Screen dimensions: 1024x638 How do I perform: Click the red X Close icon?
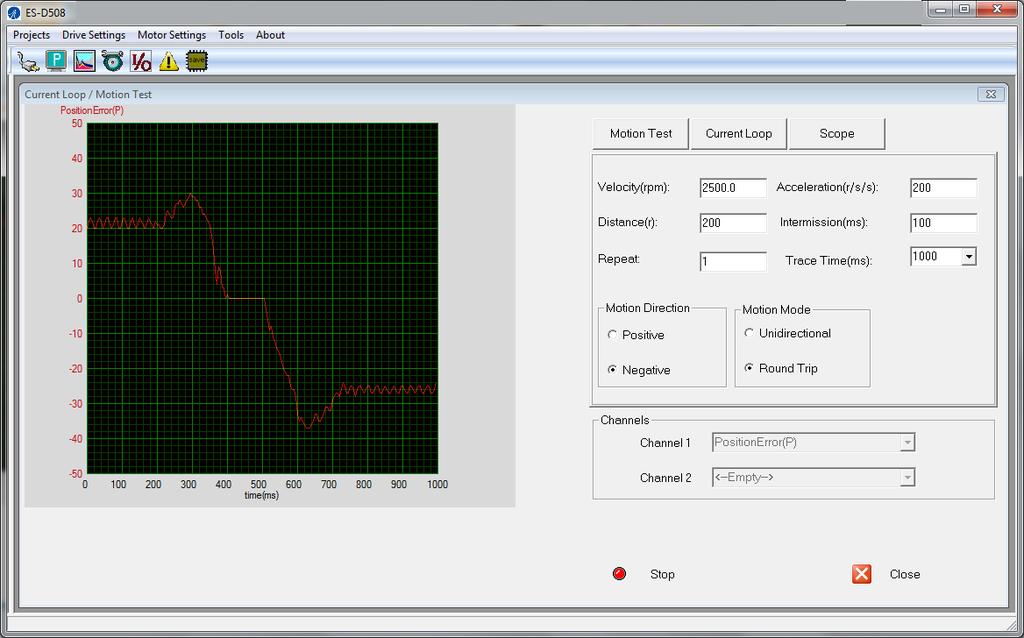[861, 574]
